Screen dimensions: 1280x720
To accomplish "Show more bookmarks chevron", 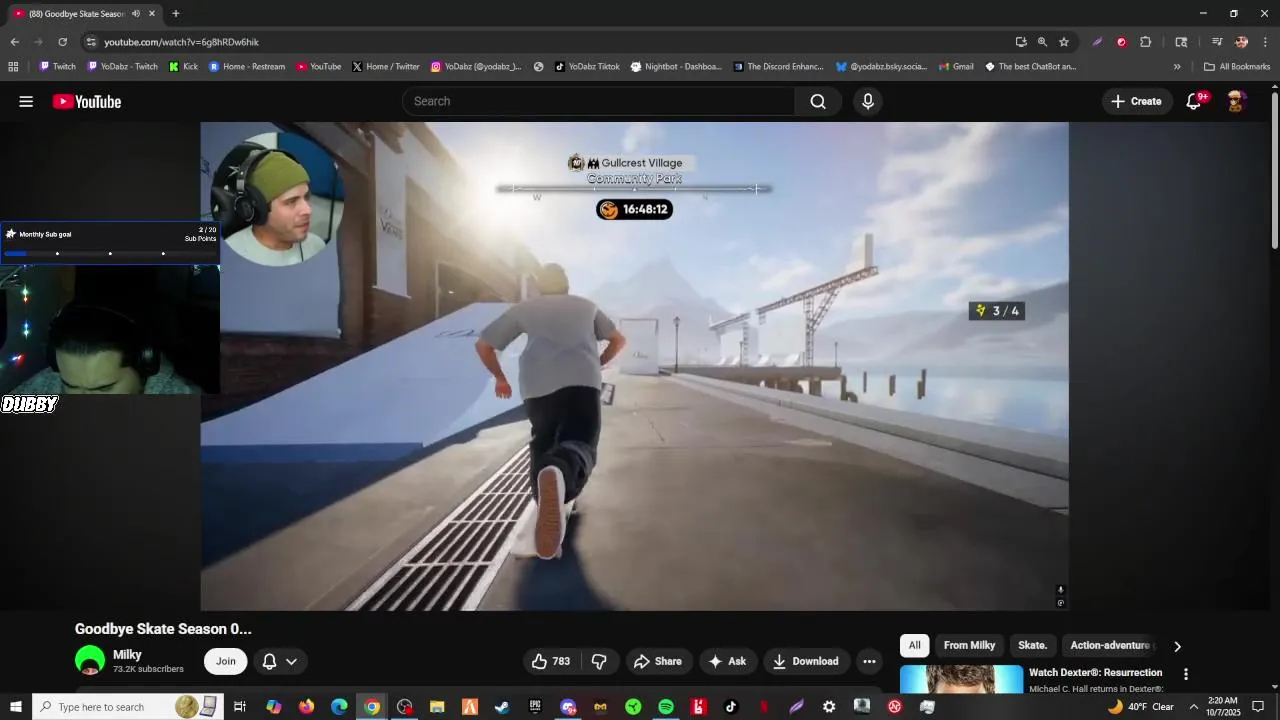I will [x=1177, y=67].
